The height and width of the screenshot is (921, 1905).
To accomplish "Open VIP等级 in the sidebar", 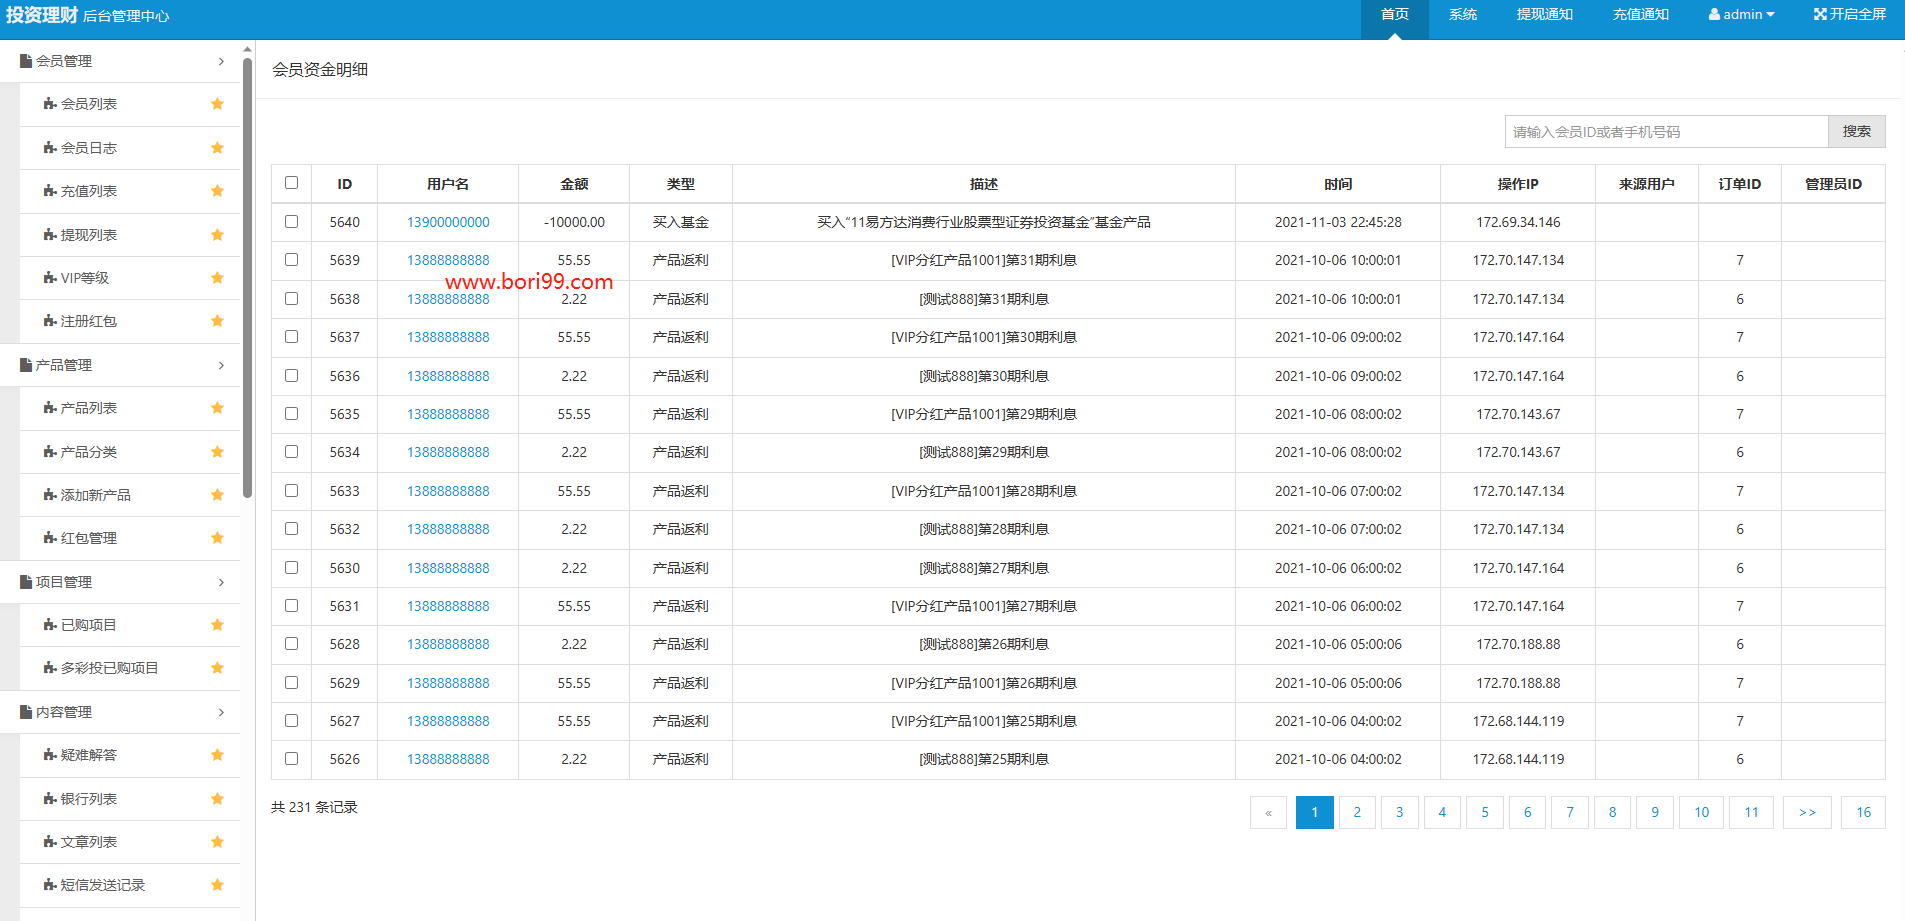I will (x=130, y=278).
